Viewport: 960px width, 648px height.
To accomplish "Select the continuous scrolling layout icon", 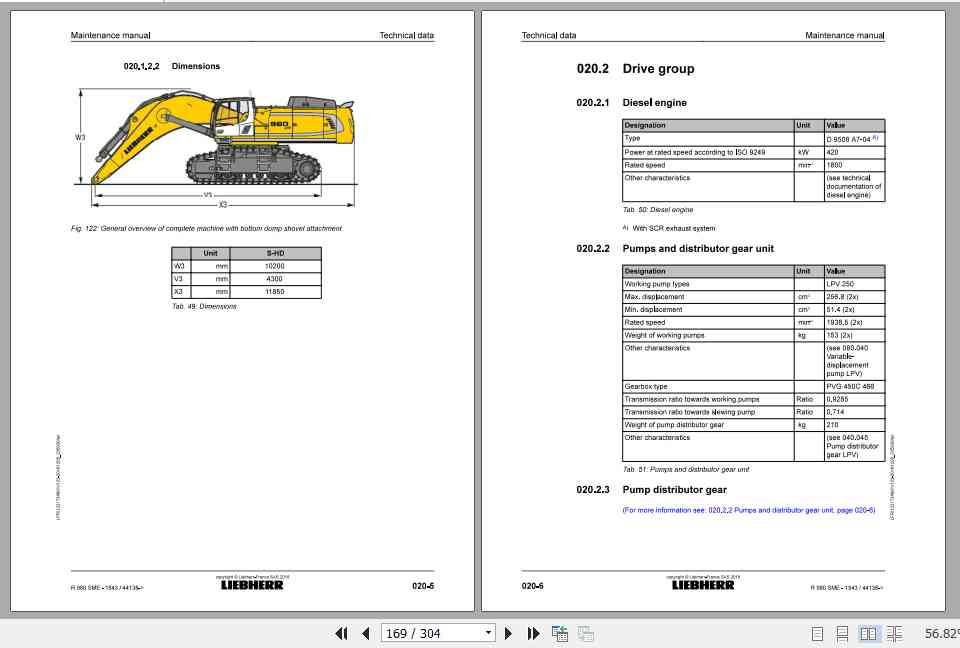I will pos(843,633).
